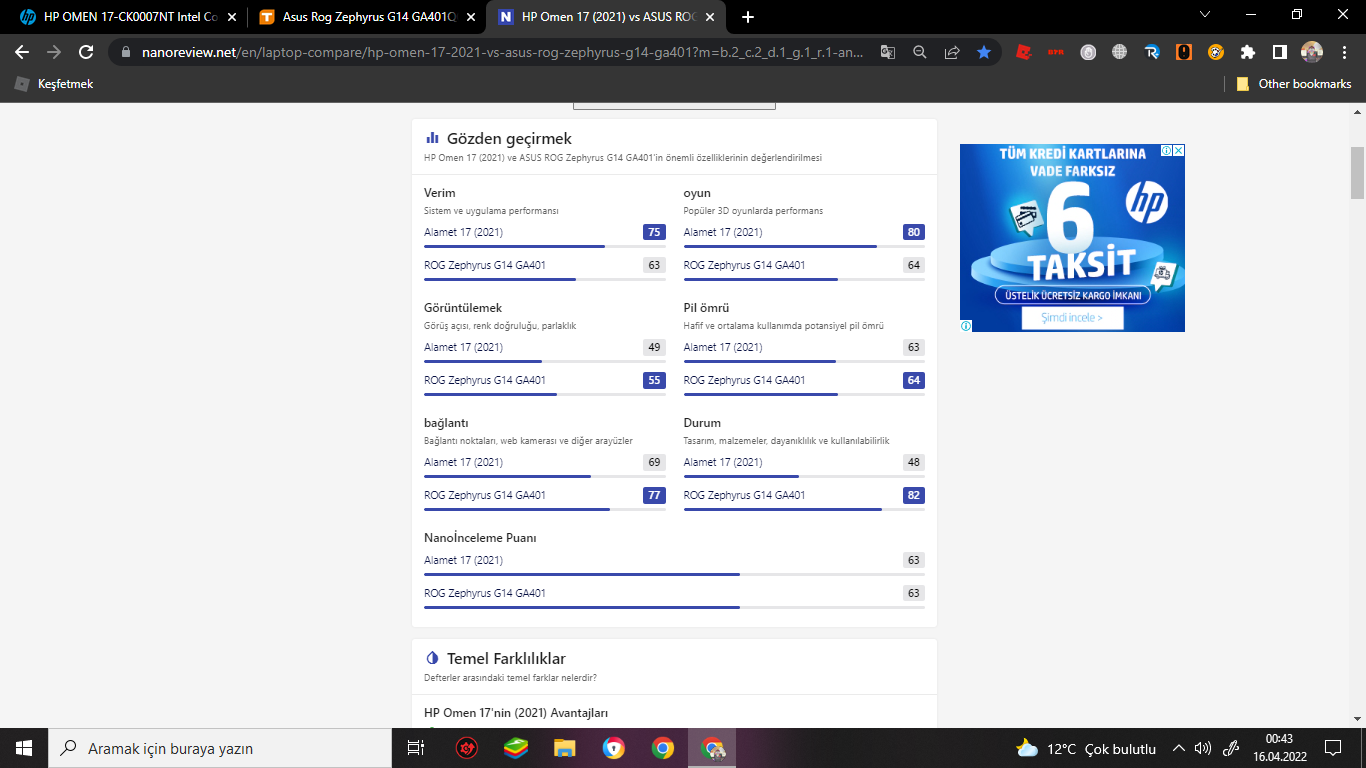Close the HP OMEN 17-CK0007NT tab

click(231, 17)
